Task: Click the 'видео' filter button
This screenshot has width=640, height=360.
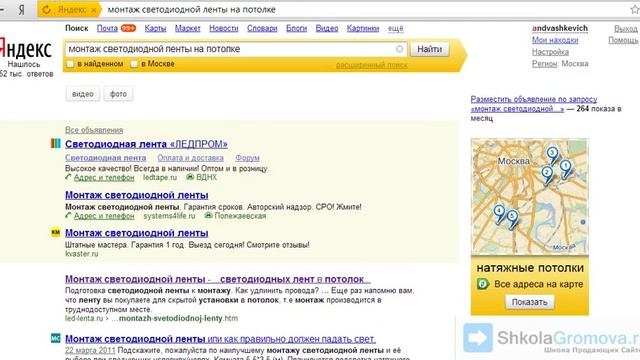Action: [x=83, y=94]
